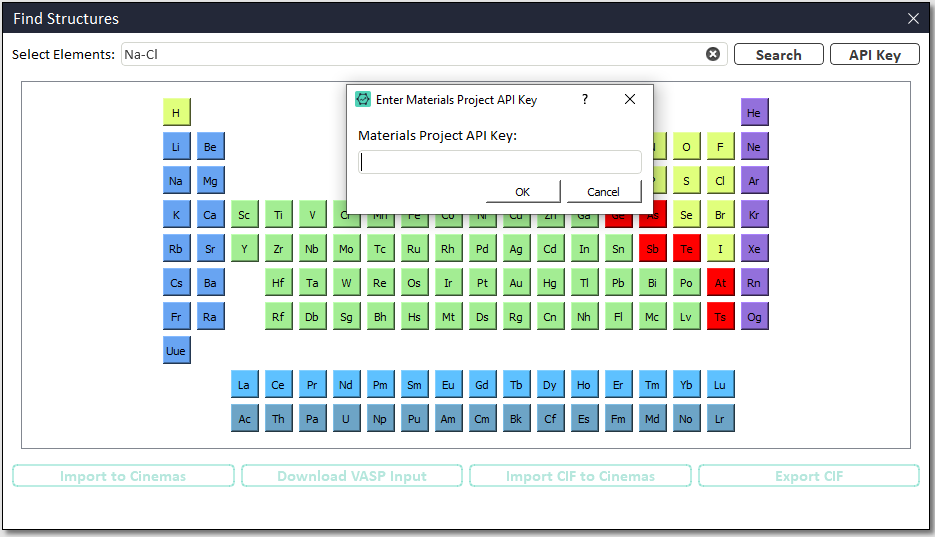The width and height of the screenshot is (935, 537).
Task: Select the Francium (Fr) tile
Action: coord(177,316)
